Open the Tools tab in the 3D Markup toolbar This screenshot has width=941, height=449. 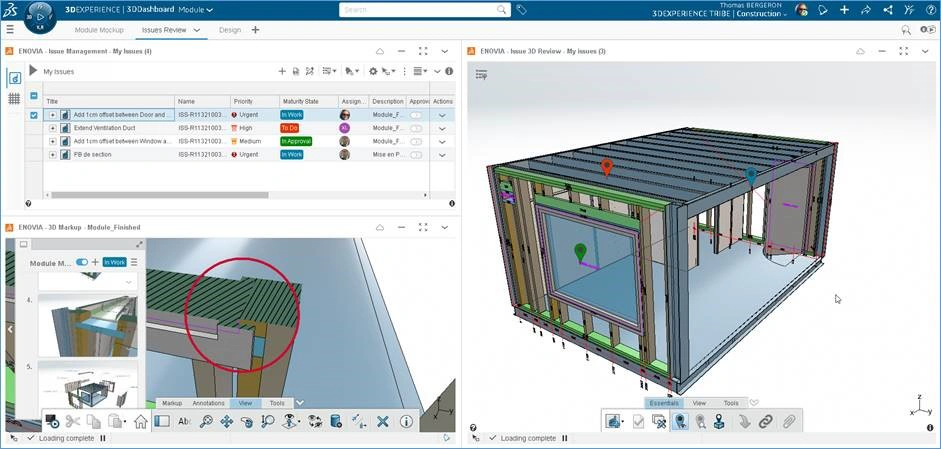click(x=277, y=403)
